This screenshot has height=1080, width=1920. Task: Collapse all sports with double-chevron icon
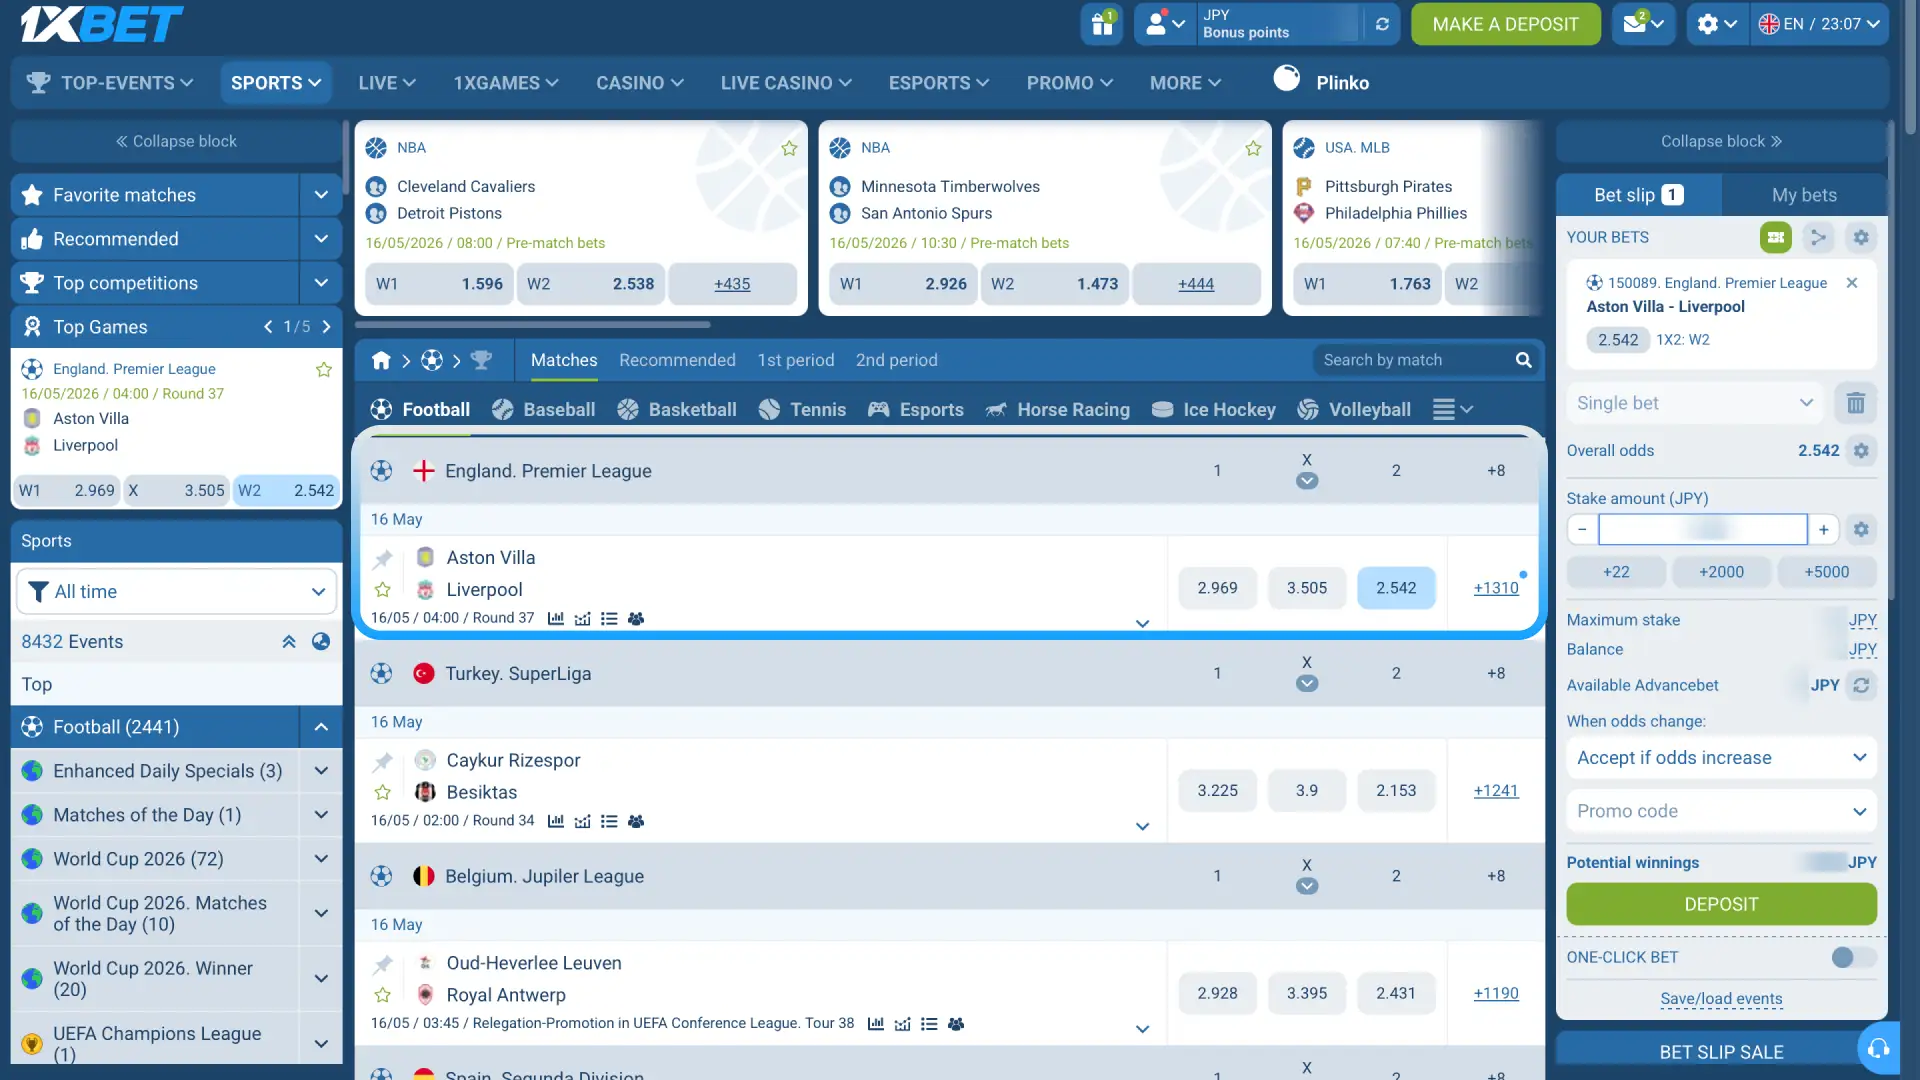click(289, 642)
